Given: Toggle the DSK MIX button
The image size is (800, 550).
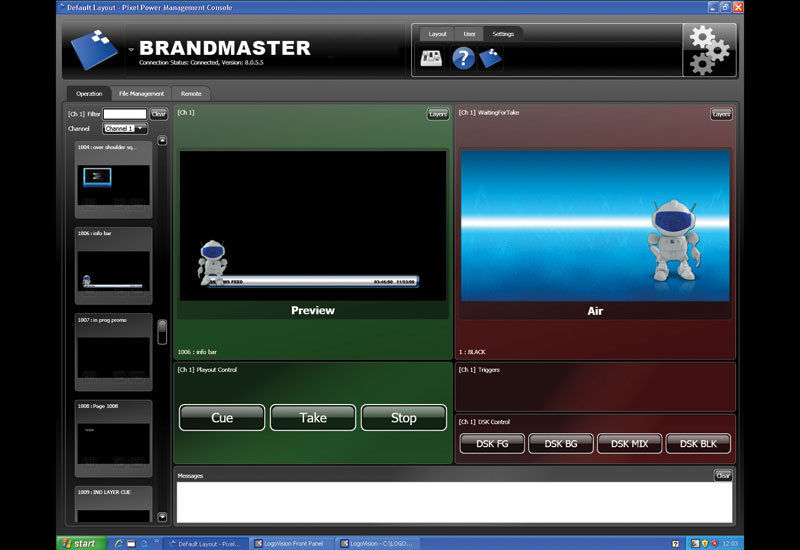Looking at the screenshot, I should pos(630,443).
